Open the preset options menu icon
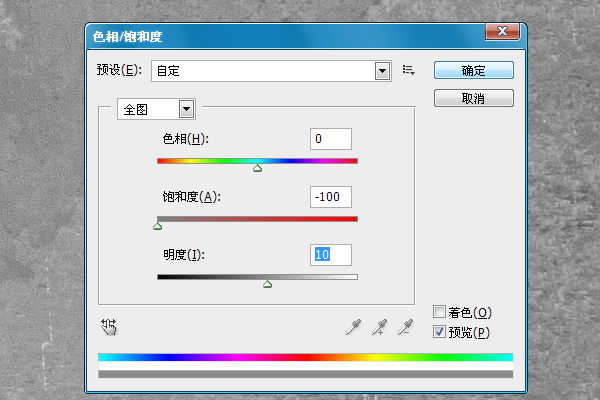The width and height of the screenshot is (600, 400). click(x=408, y=70)
